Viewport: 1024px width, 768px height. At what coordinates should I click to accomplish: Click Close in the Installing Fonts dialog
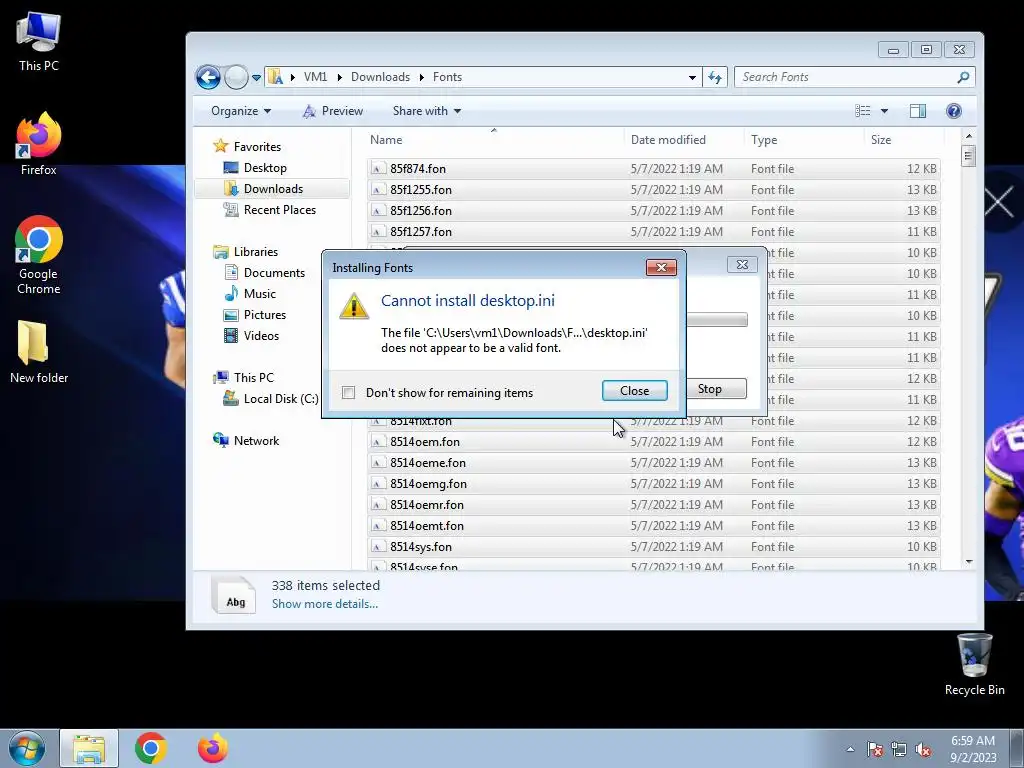(x=635, y=391)
